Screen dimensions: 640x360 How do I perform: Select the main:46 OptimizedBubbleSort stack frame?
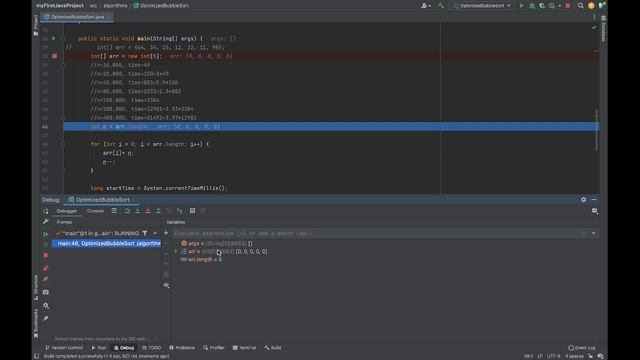click(x=107, y=243)
